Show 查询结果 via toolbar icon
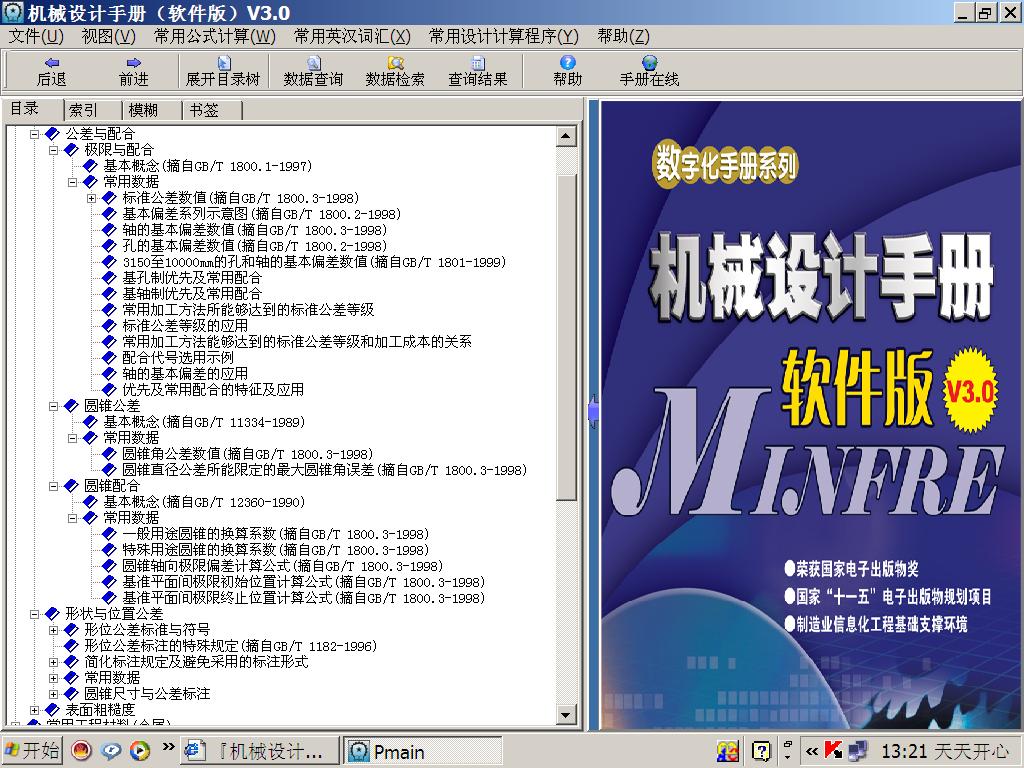 [477, 71]
